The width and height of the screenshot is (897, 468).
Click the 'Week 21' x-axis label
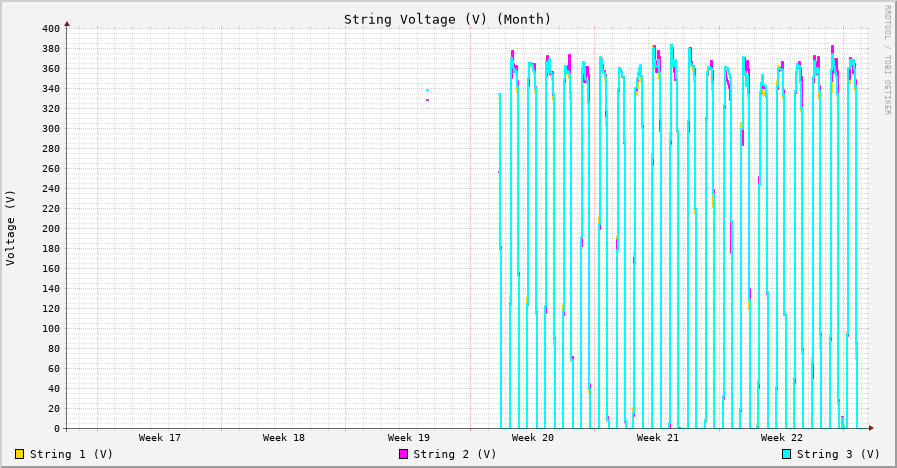point(657,438)
